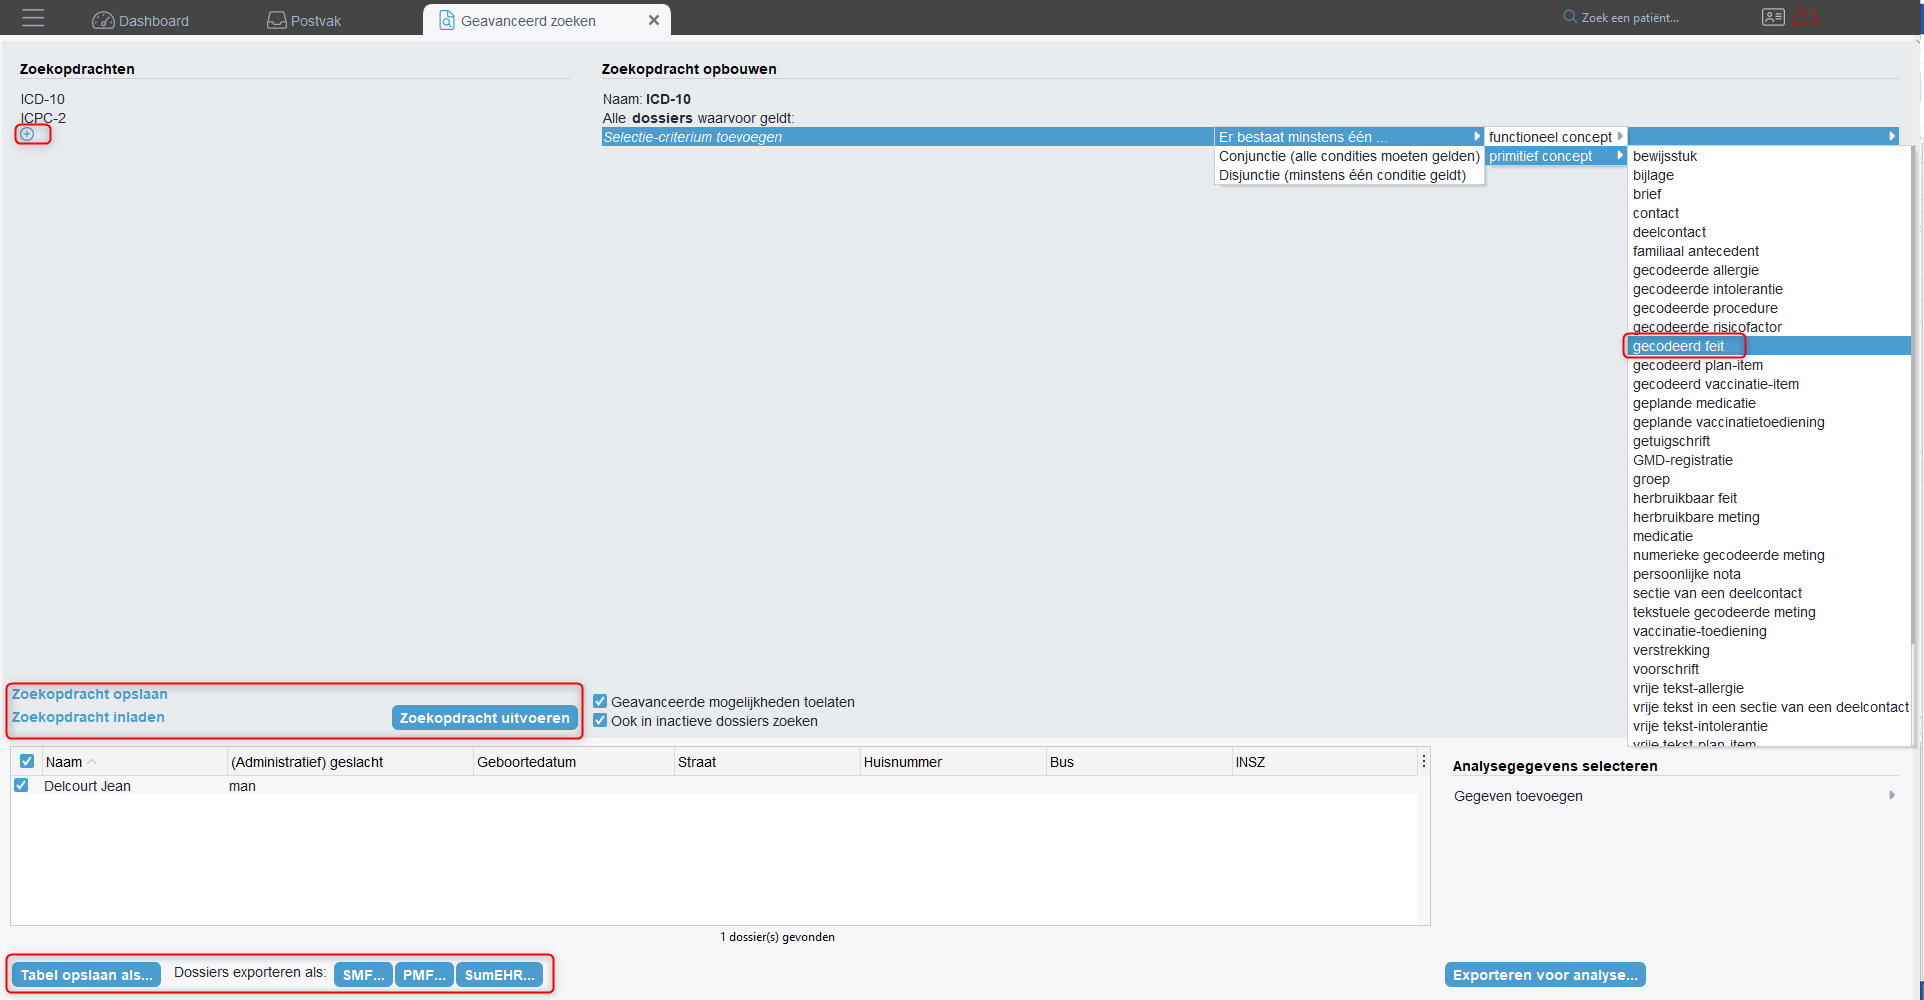1924x1000 pixels.
Task: Select 'gecodeerde procedure' entry
Action: (x=1769, y=308)
